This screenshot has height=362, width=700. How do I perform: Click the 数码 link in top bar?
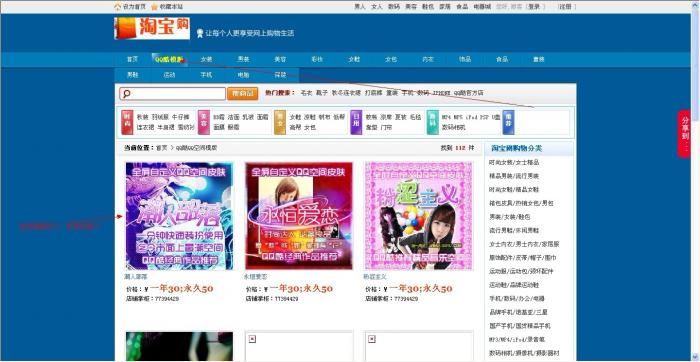tap(394, 7)
